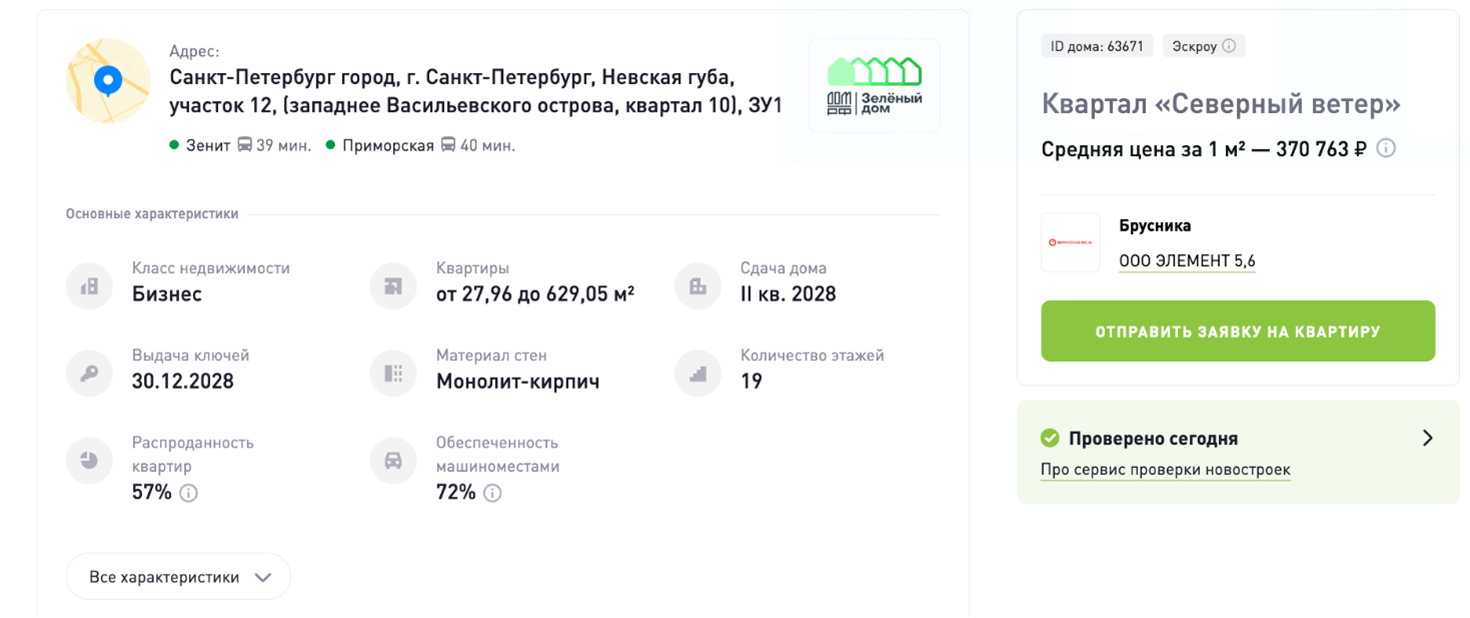
Task: Expand Все характеристики dropdown
Action: coord(178,577)
